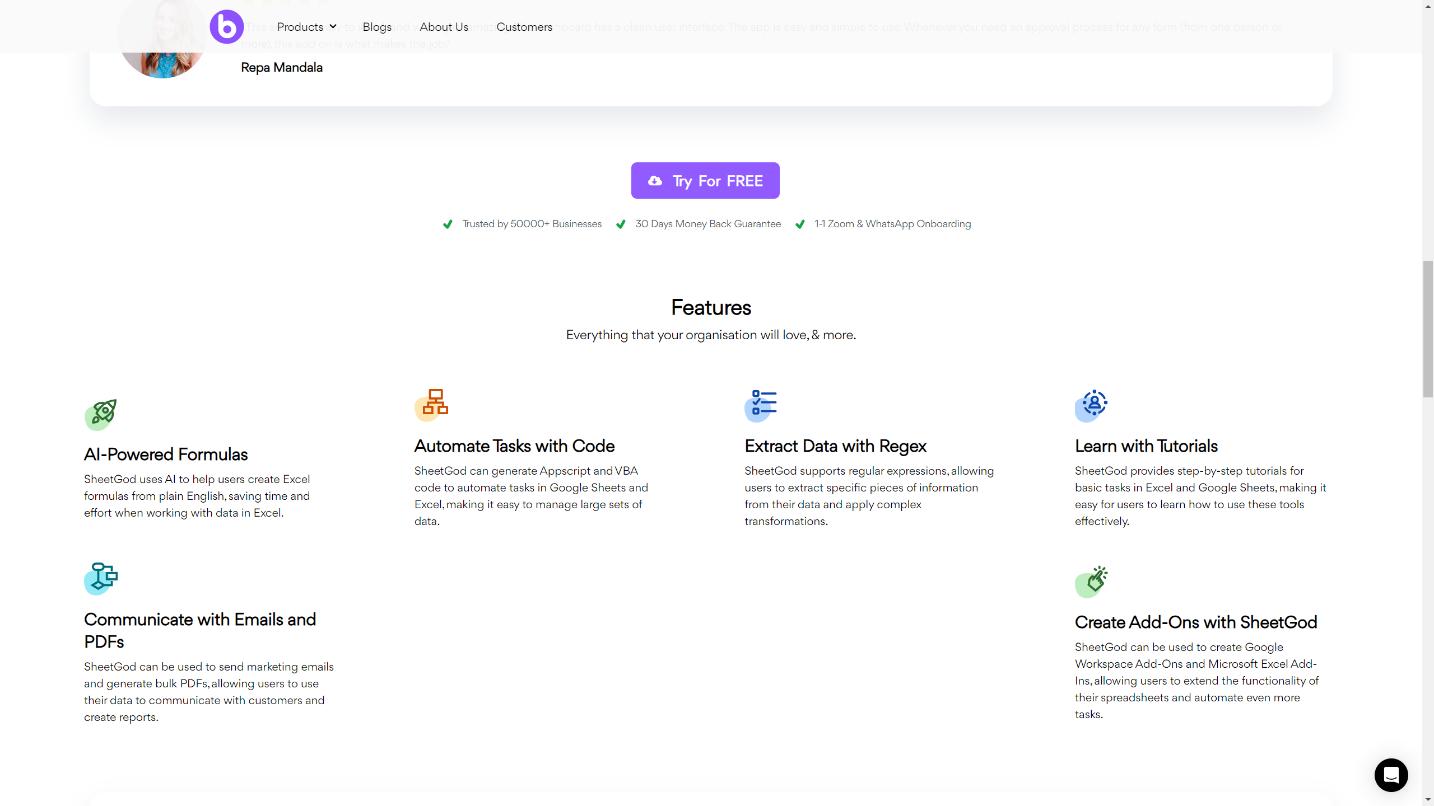Screen dimensions: 1434x806
Task: Click the 'Create Add-Ons with SheetGod' heading
Action: click(x=1196, y=622)
